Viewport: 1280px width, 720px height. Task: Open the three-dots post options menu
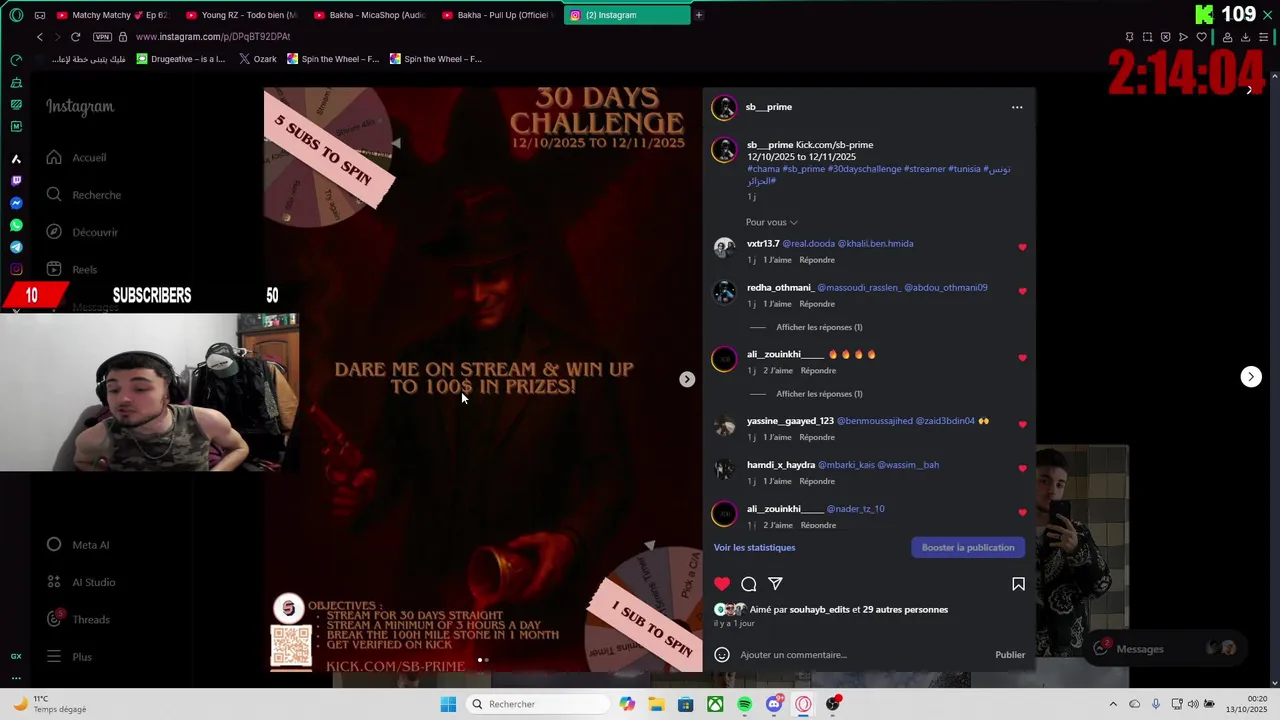tap(1017, 107)
